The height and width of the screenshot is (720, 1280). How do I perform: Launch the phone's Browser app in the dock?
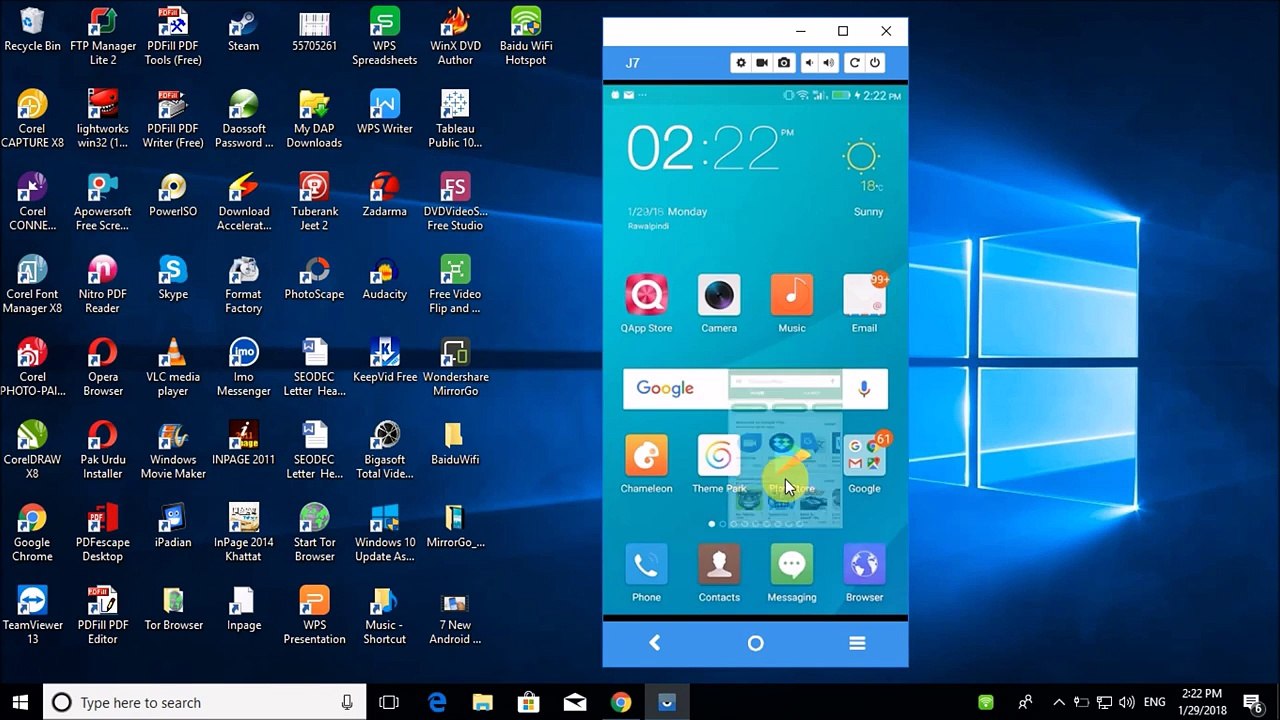click(x=864, y=573)
